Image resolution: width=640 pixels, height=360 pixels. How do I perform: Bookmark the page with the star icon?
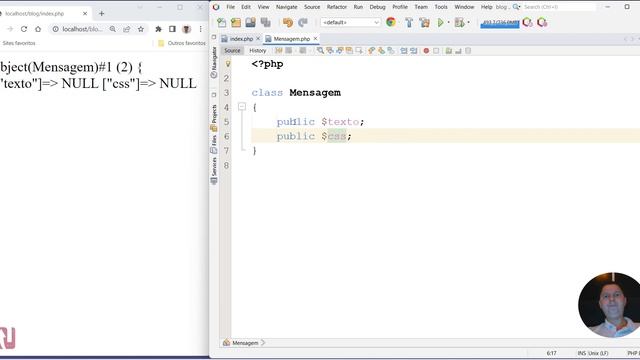tap(141, 29)
